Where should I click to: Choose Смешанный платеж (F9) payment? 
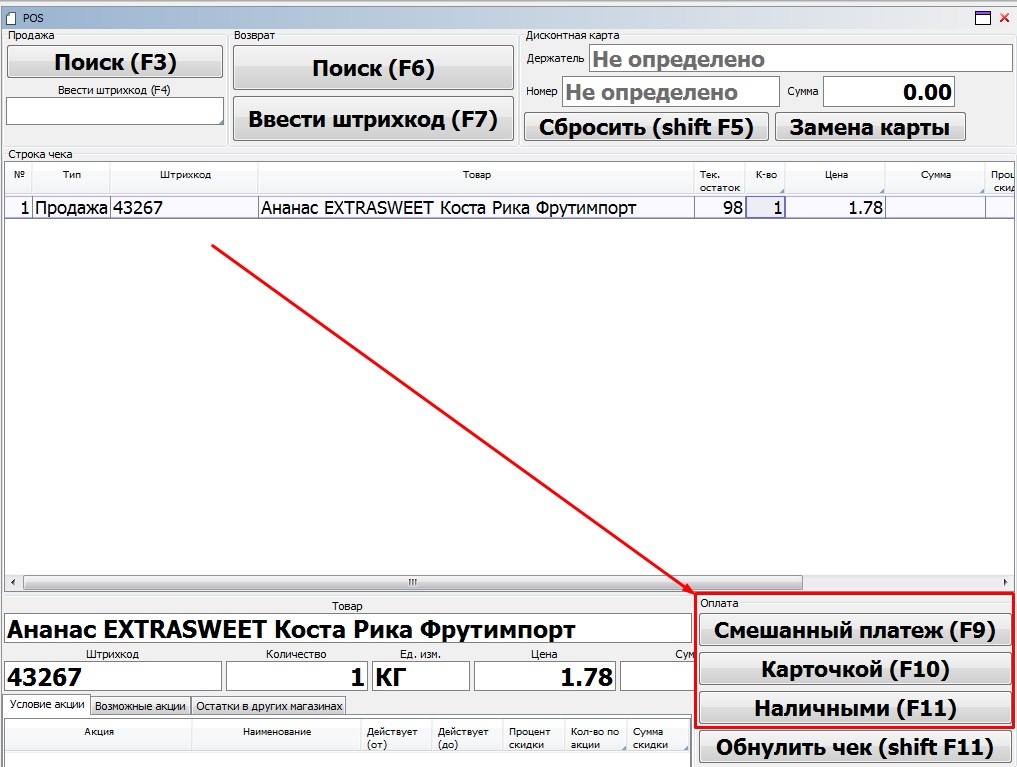855,631
